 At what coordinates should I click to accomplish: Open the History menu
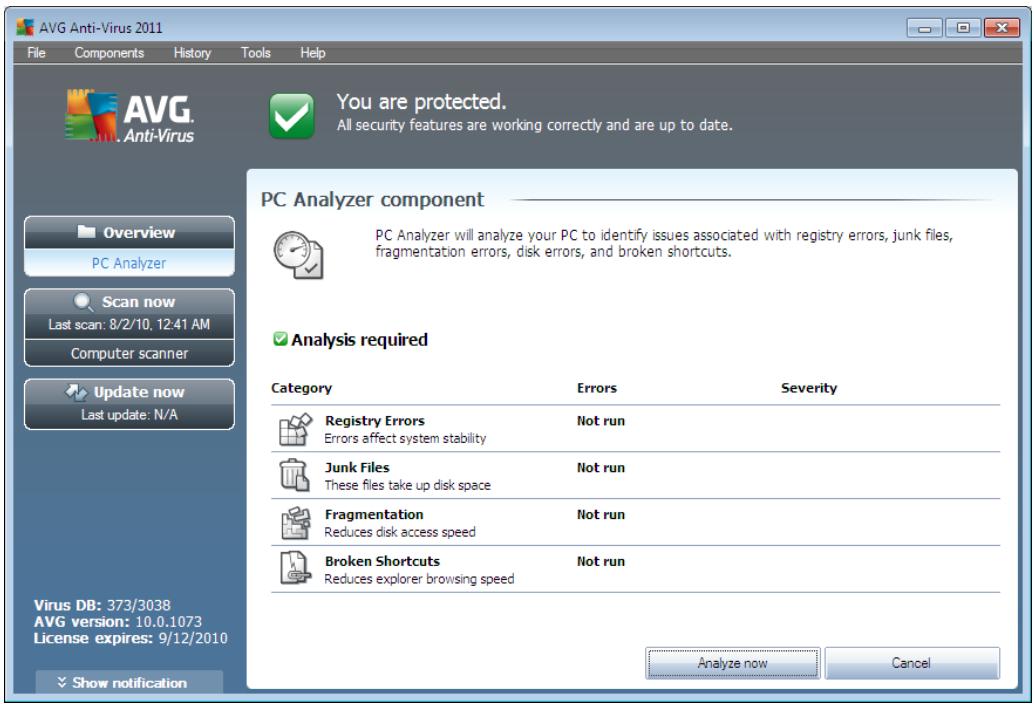[192, 53]
